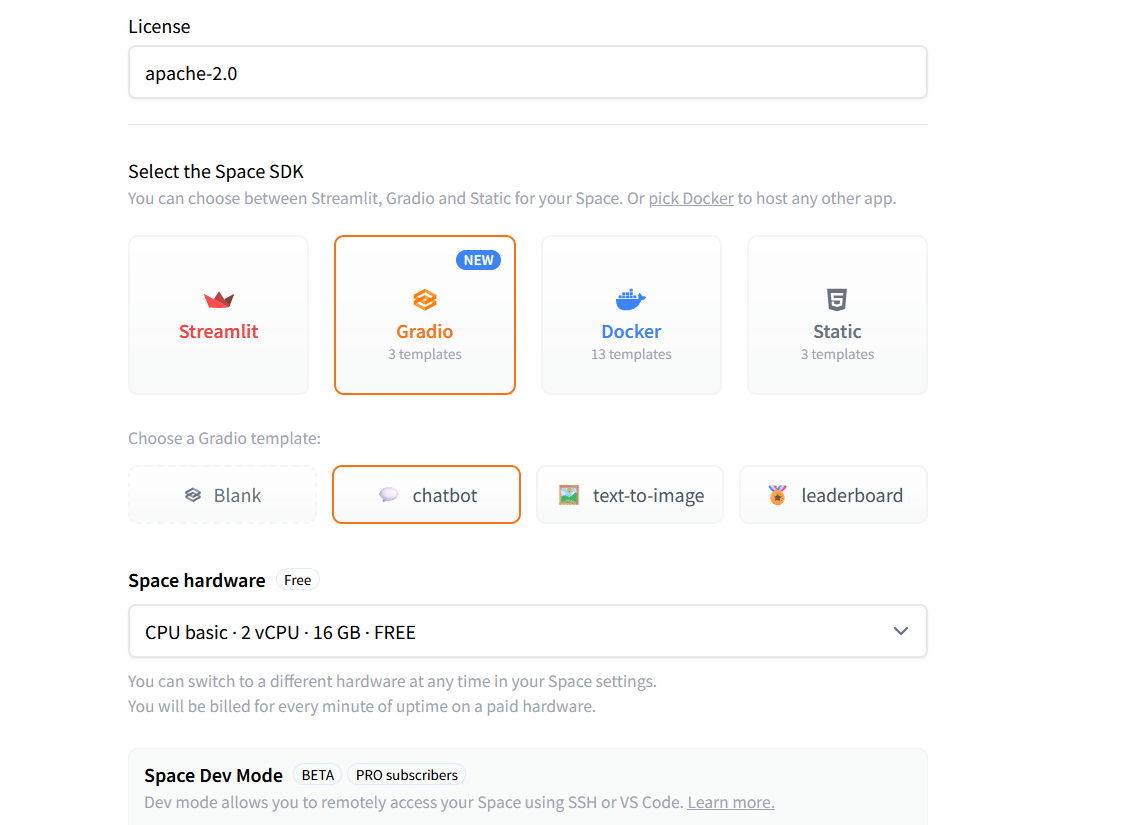Click '3 templates' under Gradio
Image resolution: width=1127 pixels, height=825 pixels.
coord(425,354)
